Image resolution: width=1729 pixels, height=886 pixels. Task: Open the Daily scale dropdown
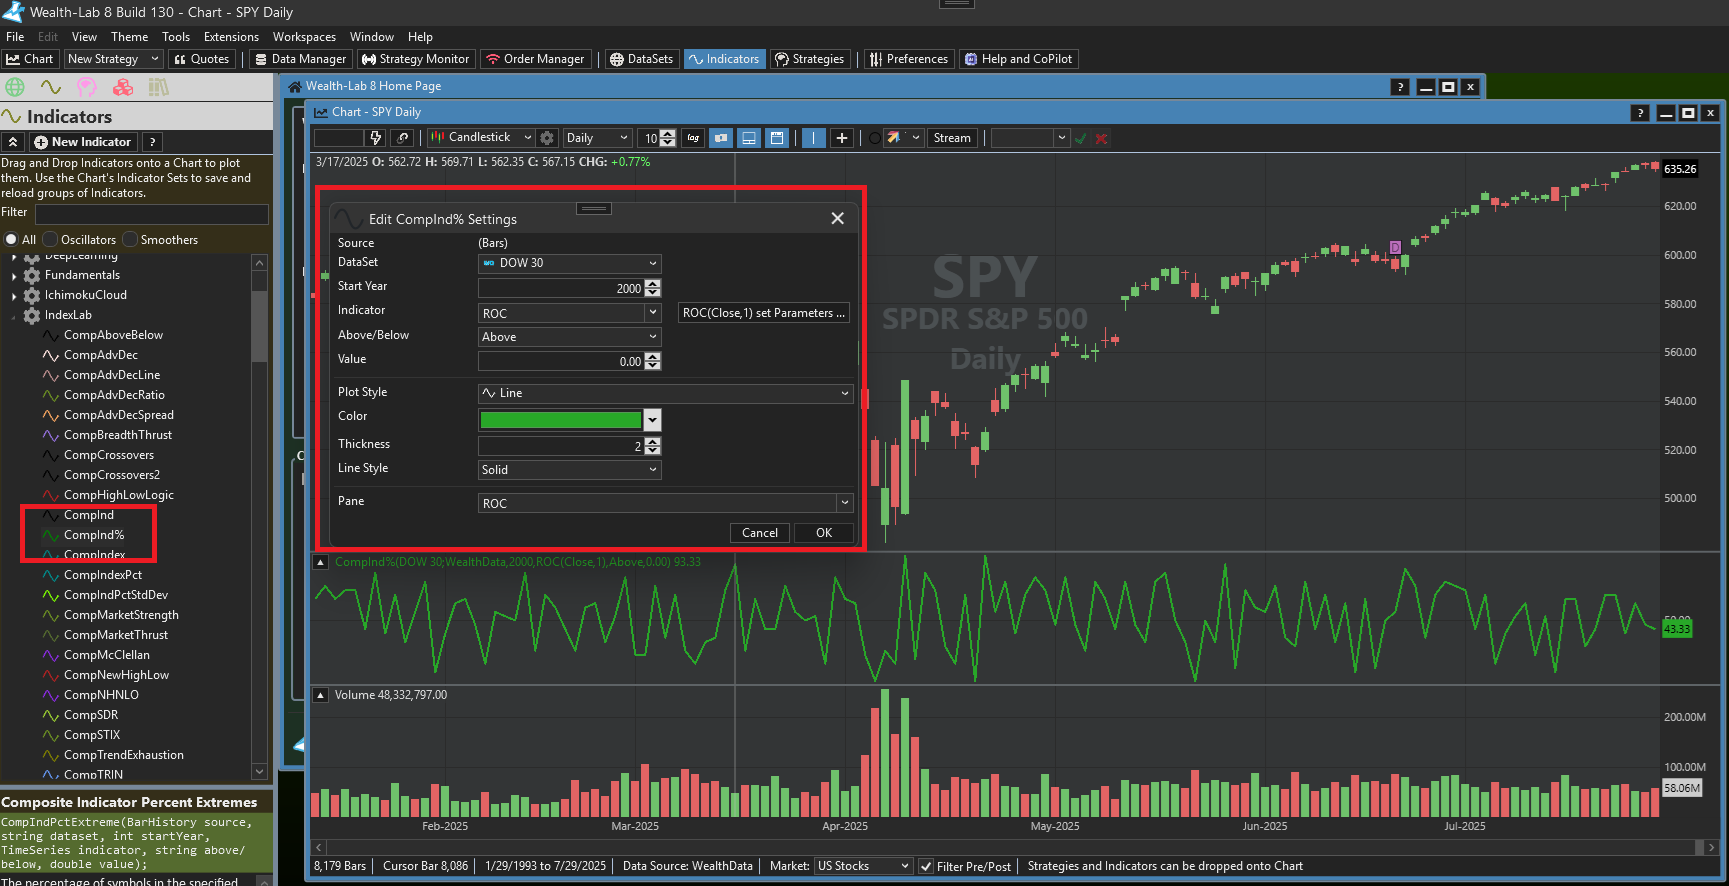(597, 138)
